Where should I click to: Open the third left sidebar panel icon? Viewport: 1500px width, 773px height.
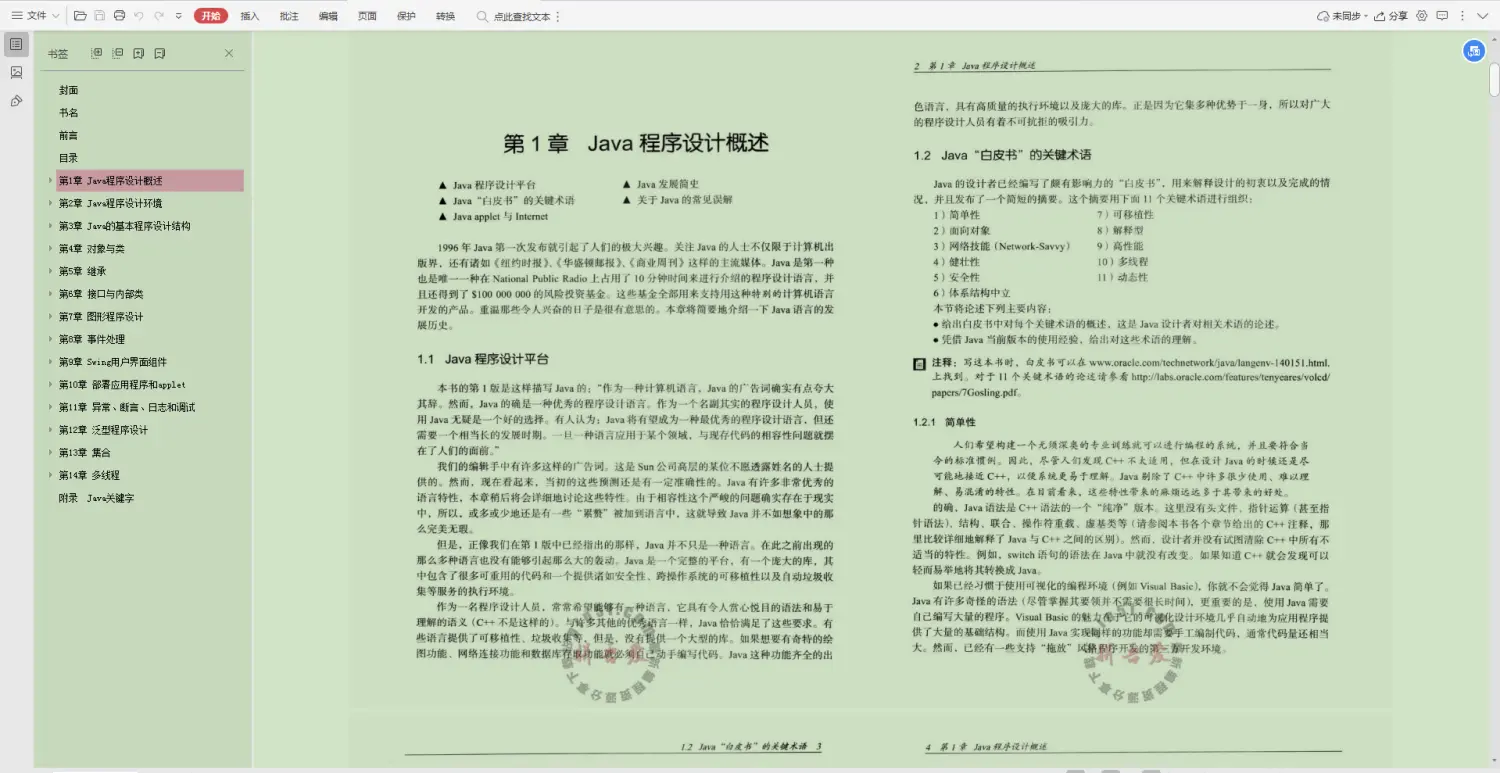pos(16,101)
